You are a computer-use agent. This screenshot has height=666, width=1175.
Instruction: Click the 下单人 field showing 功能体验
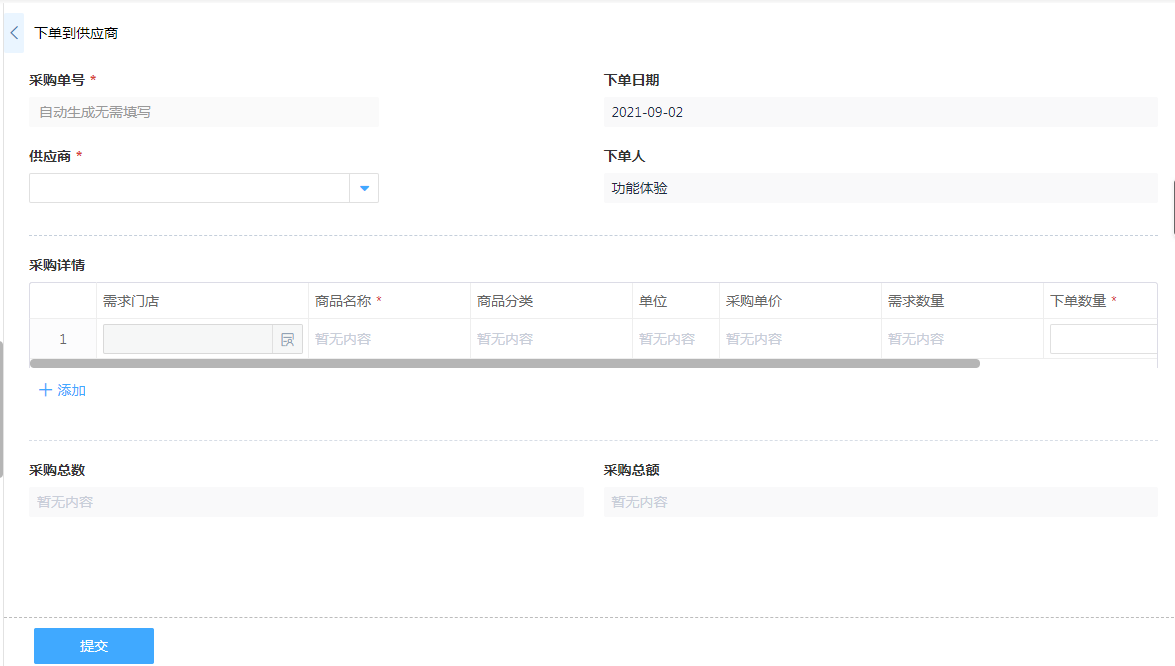tap(881, 188)
